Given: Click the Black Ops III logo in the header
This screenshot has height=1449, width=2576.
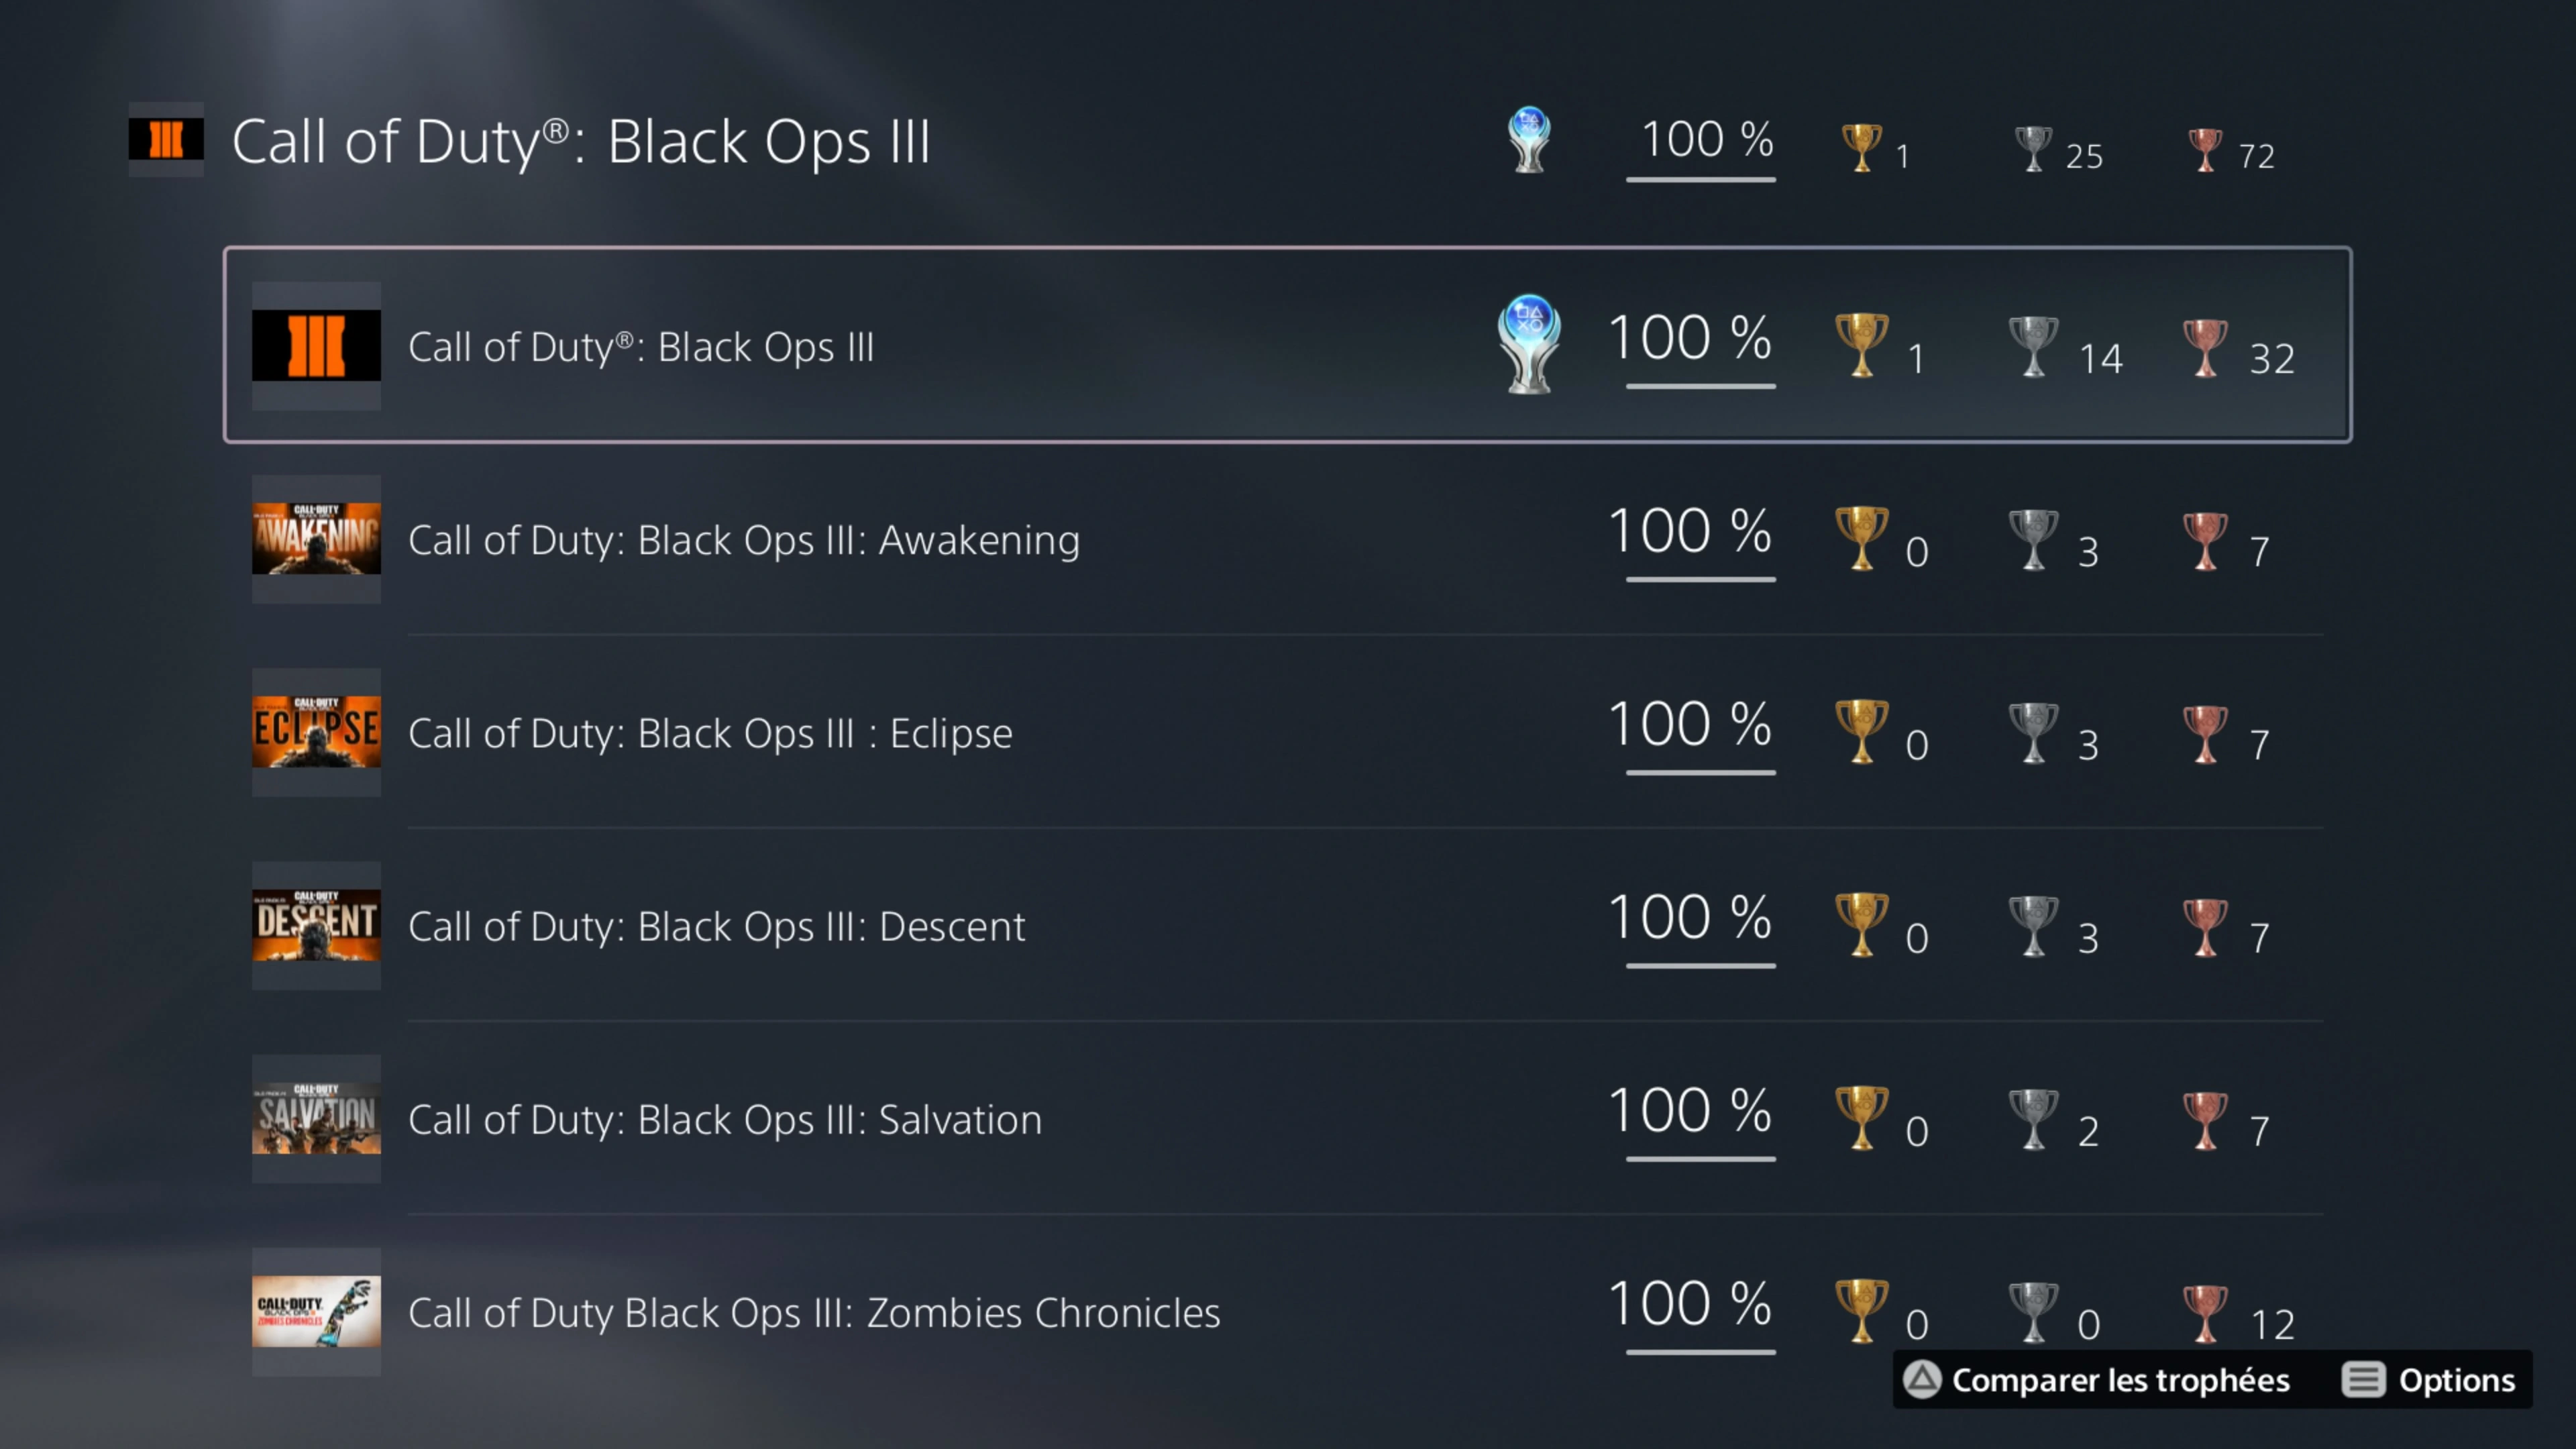Looking at the screenshot, I should click(x=166, y=140).
